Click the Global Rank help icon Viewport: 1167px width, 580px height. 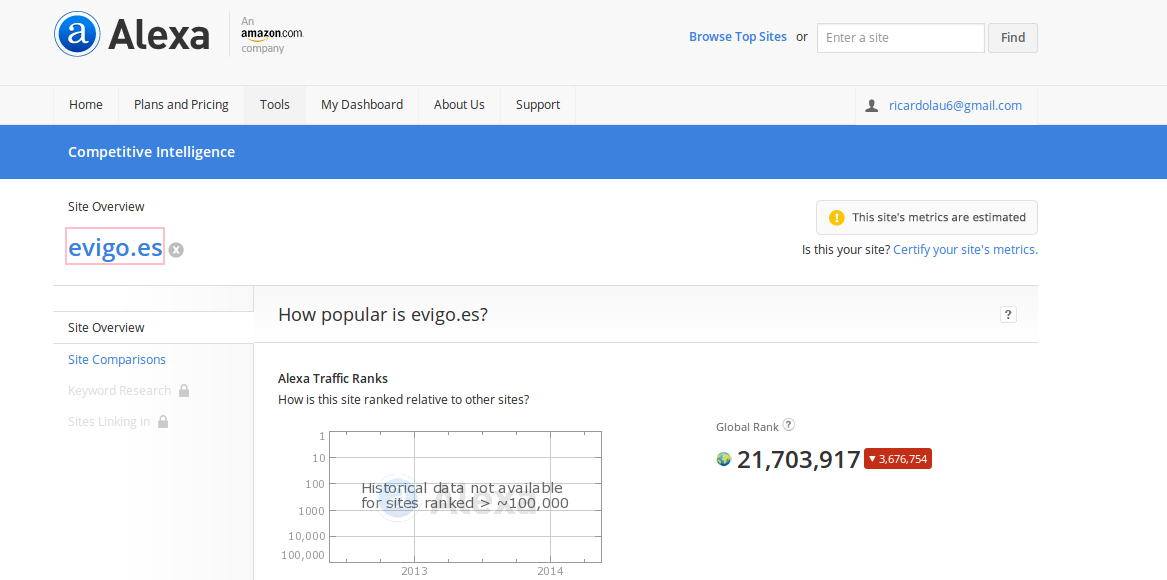click(x=789, y=425)
